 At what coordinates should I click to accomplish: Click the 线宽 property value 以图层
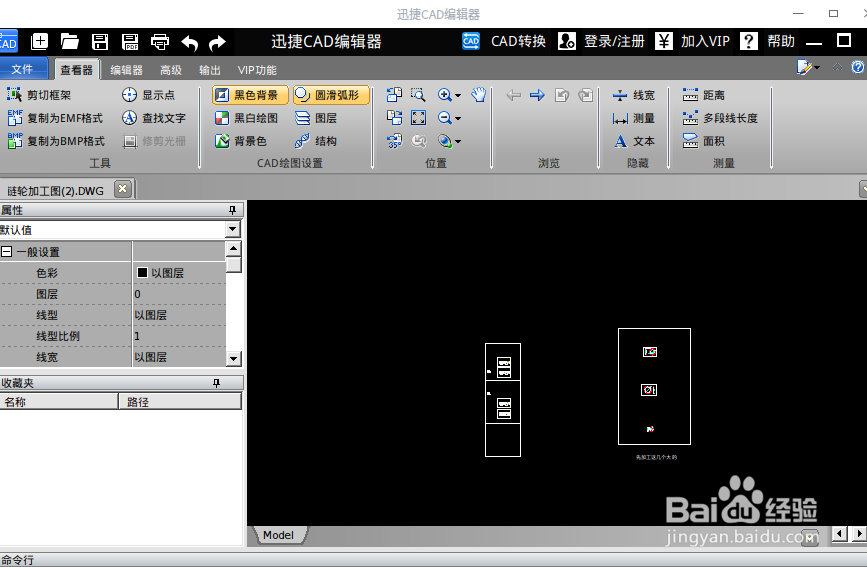(179, 357)
